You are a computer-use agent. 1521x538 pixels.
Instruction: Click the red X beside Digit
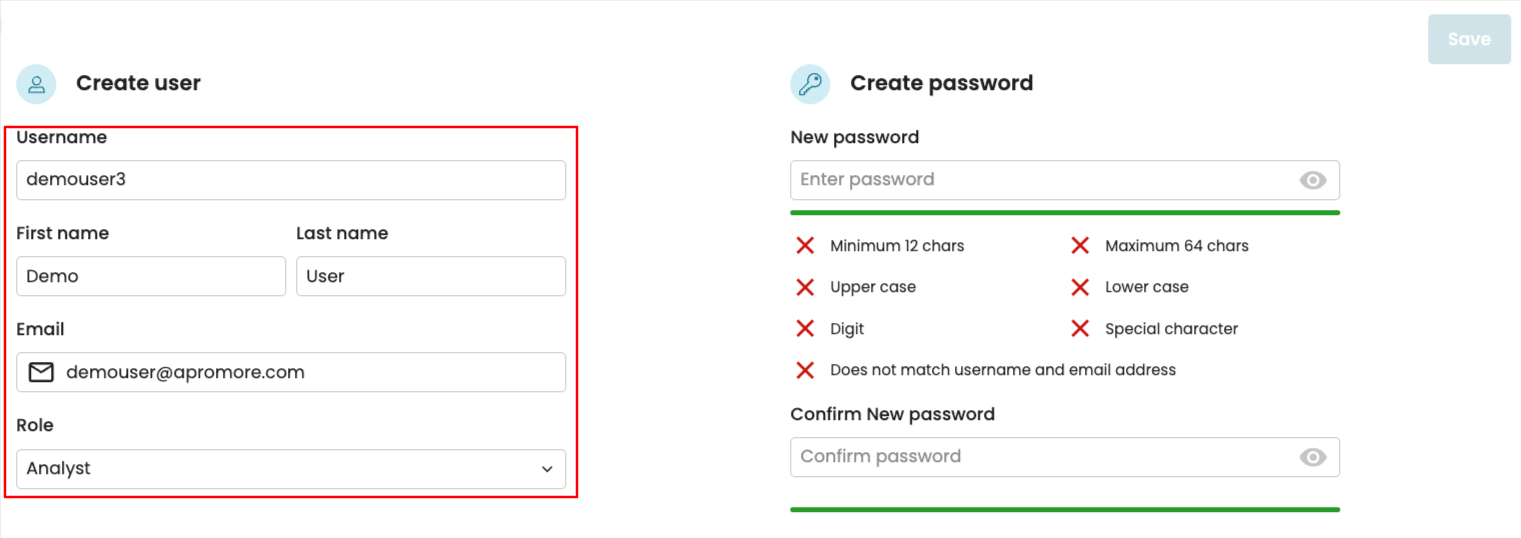pos(805,329)
